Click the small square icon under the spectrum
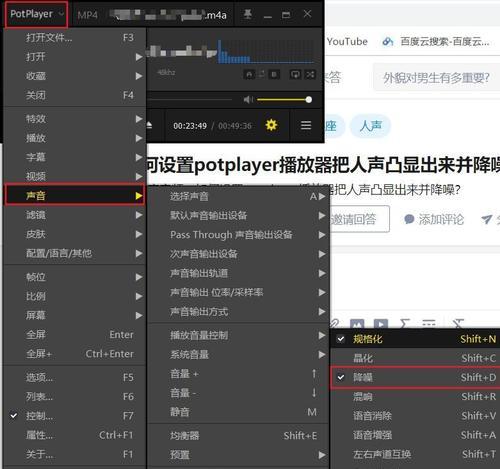This screenshot has width=500, height=469. (274, 74)
